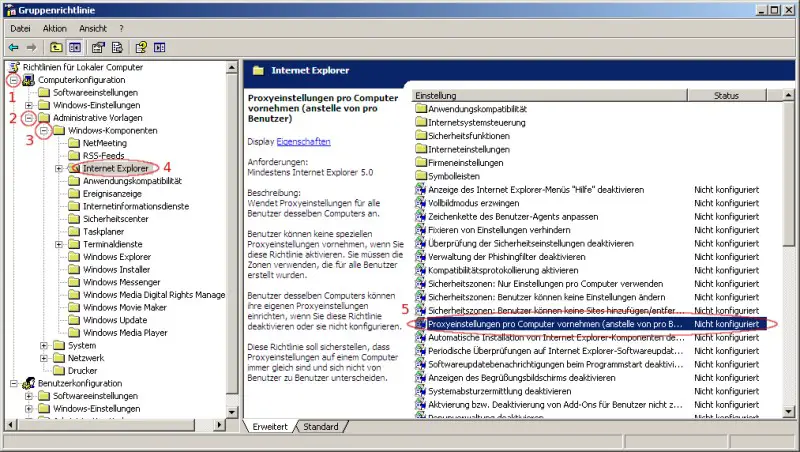This screenshot has width=800, height=452.
Task: Sort by the Einstellung column header
Action: pos(549,95)
